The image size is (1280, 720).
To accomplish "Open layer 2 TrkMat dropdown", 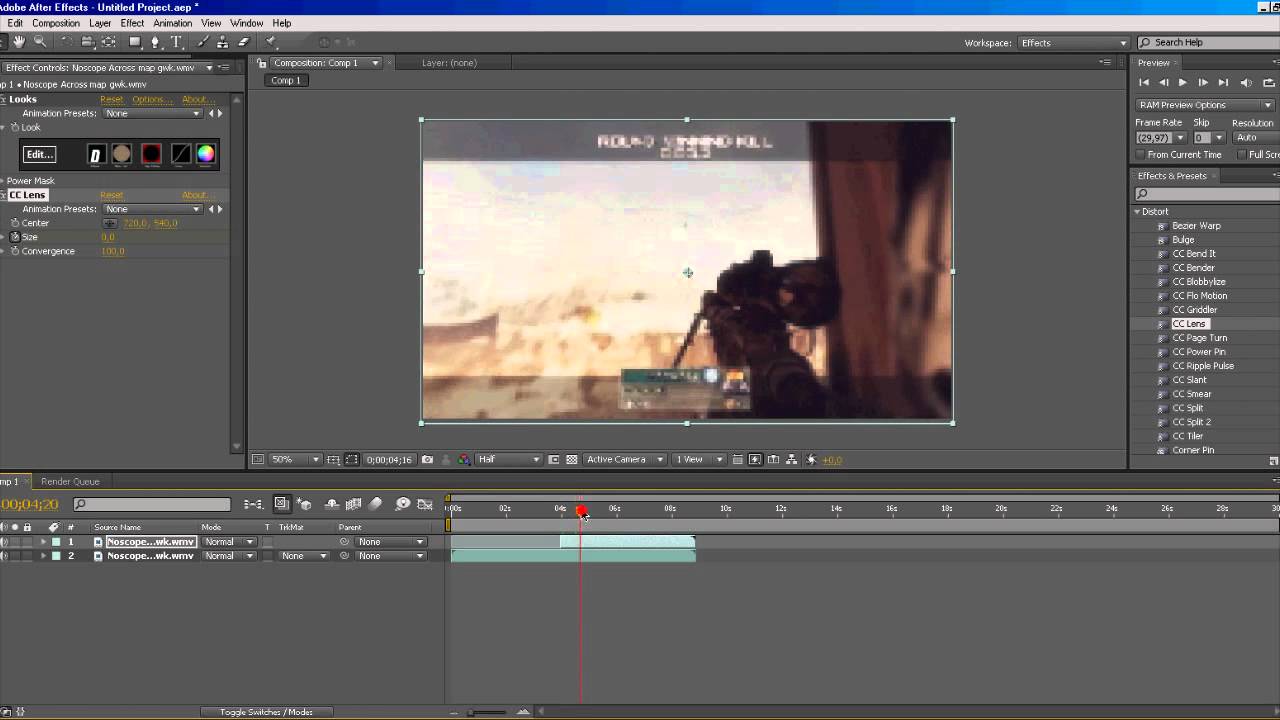I will click(305, 556).
